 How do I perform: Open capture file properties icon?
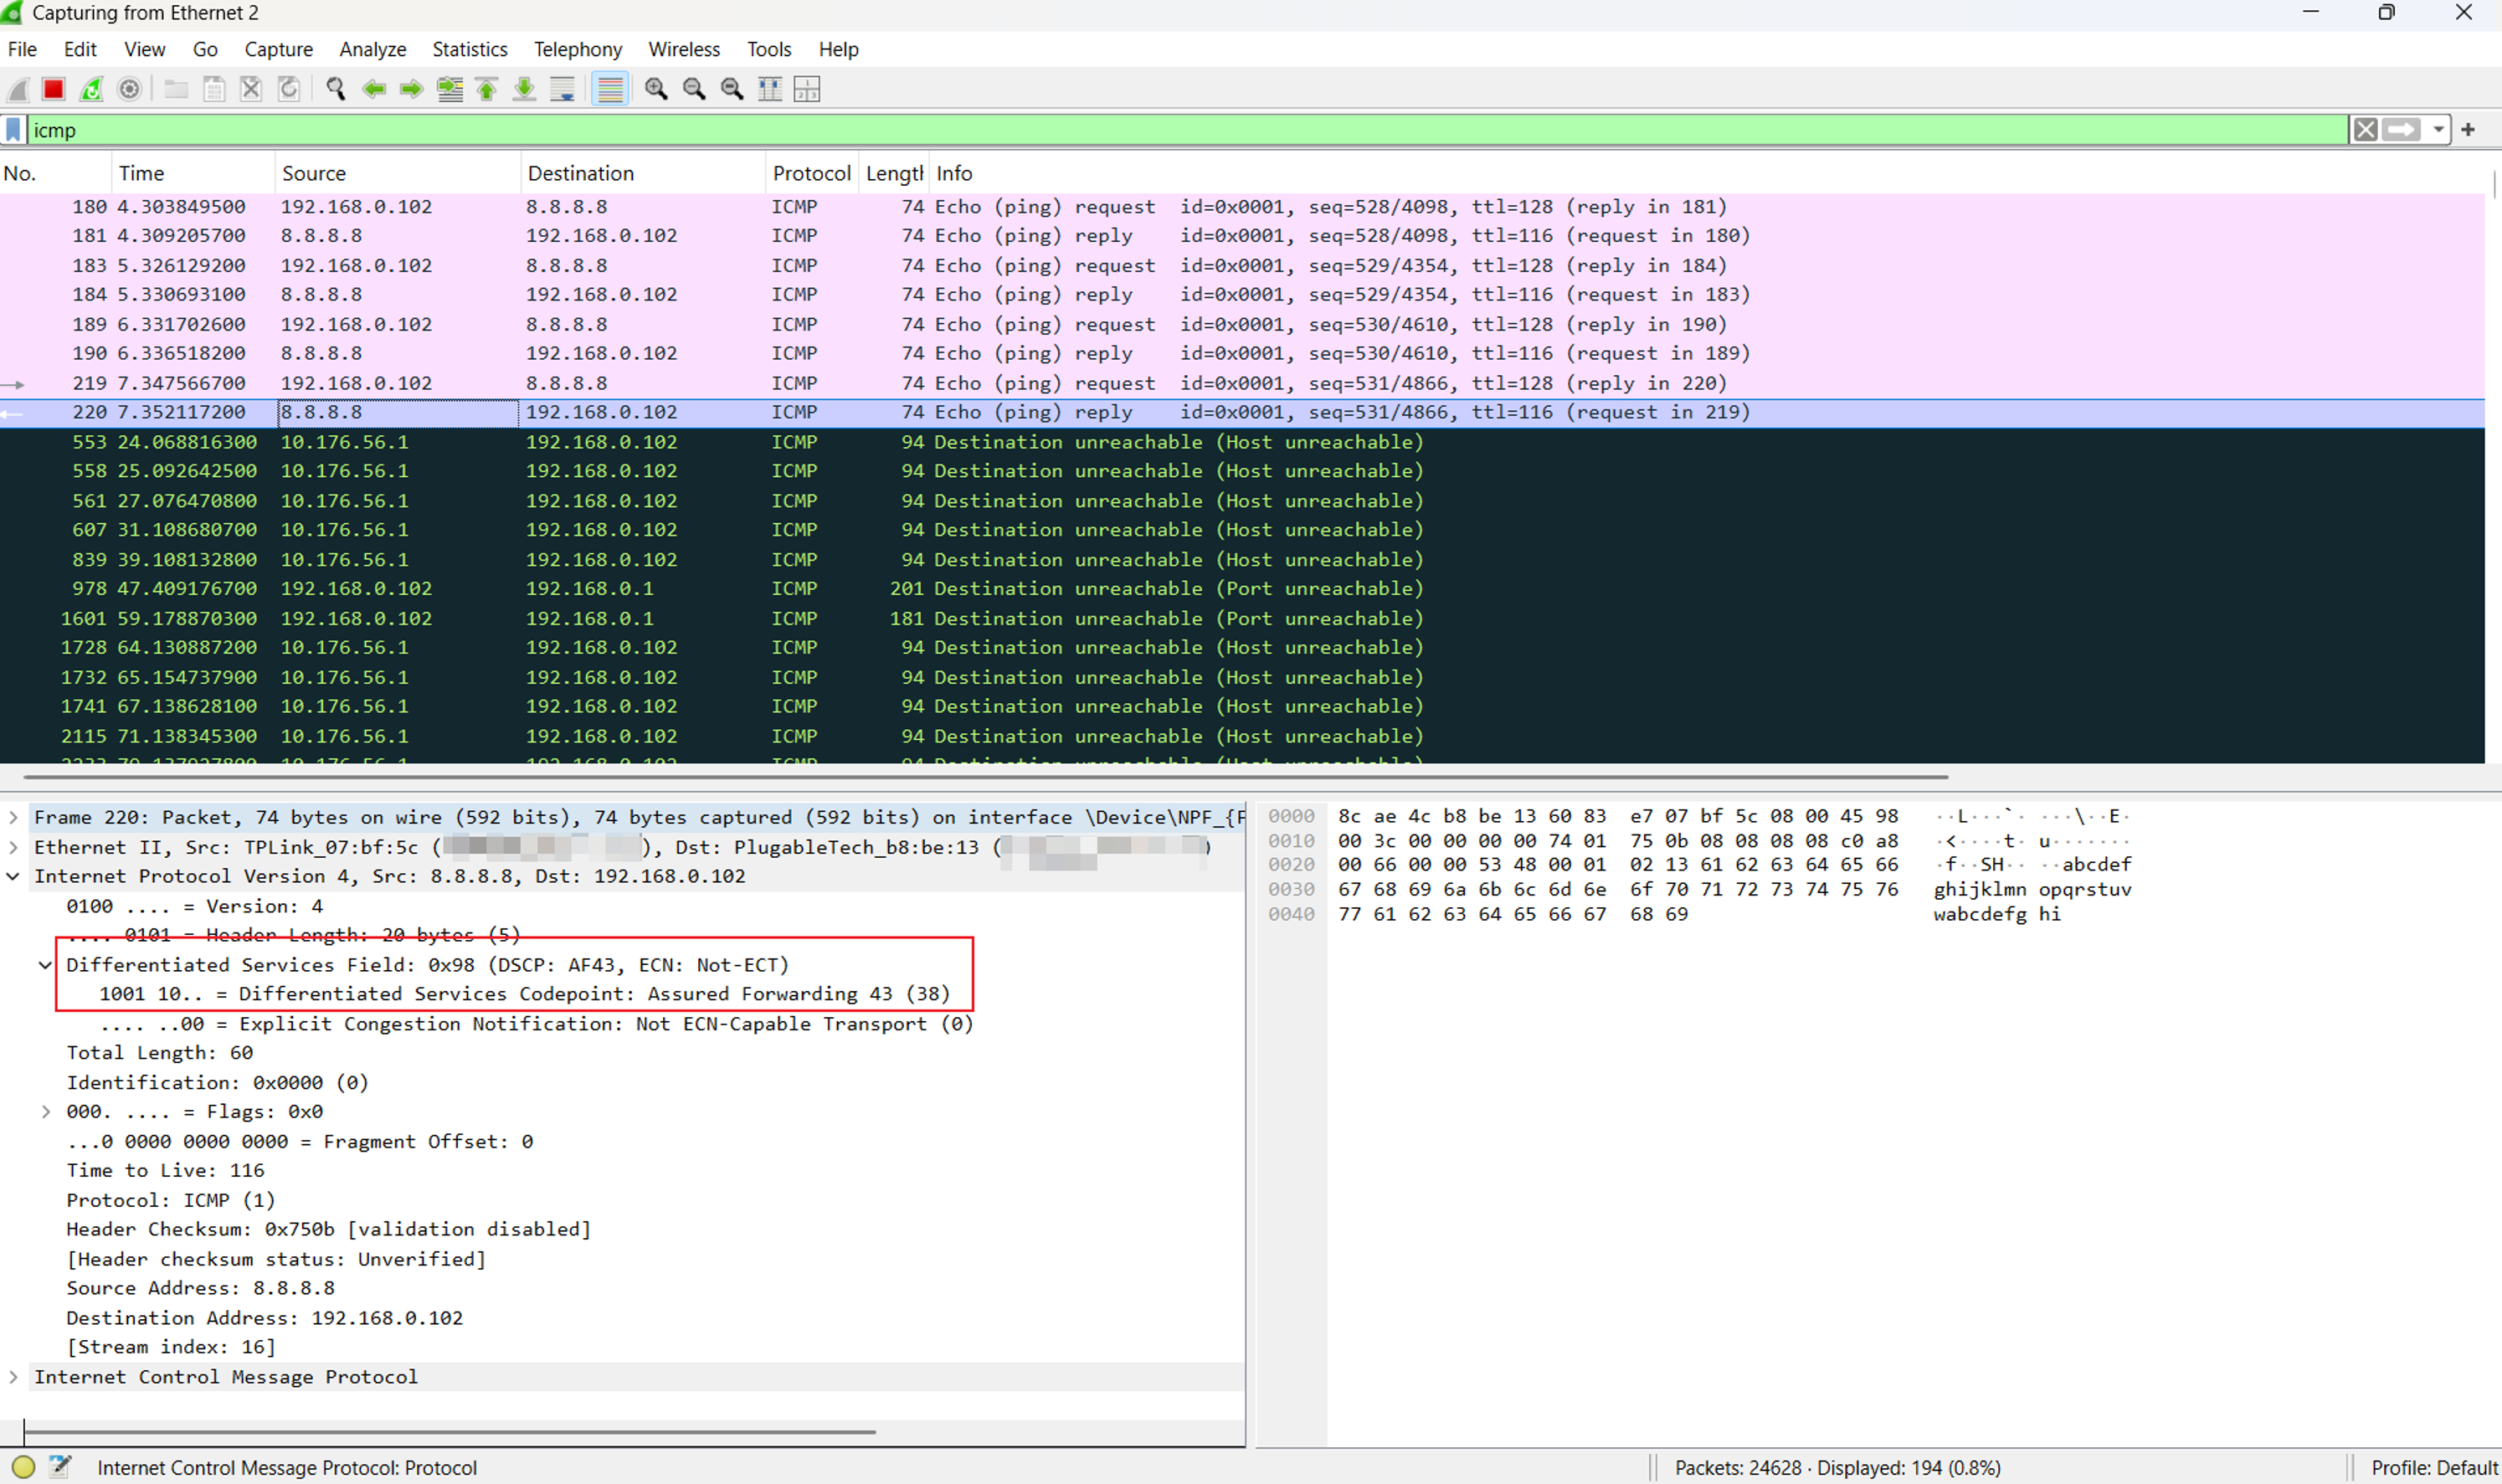coord(60,1467)
